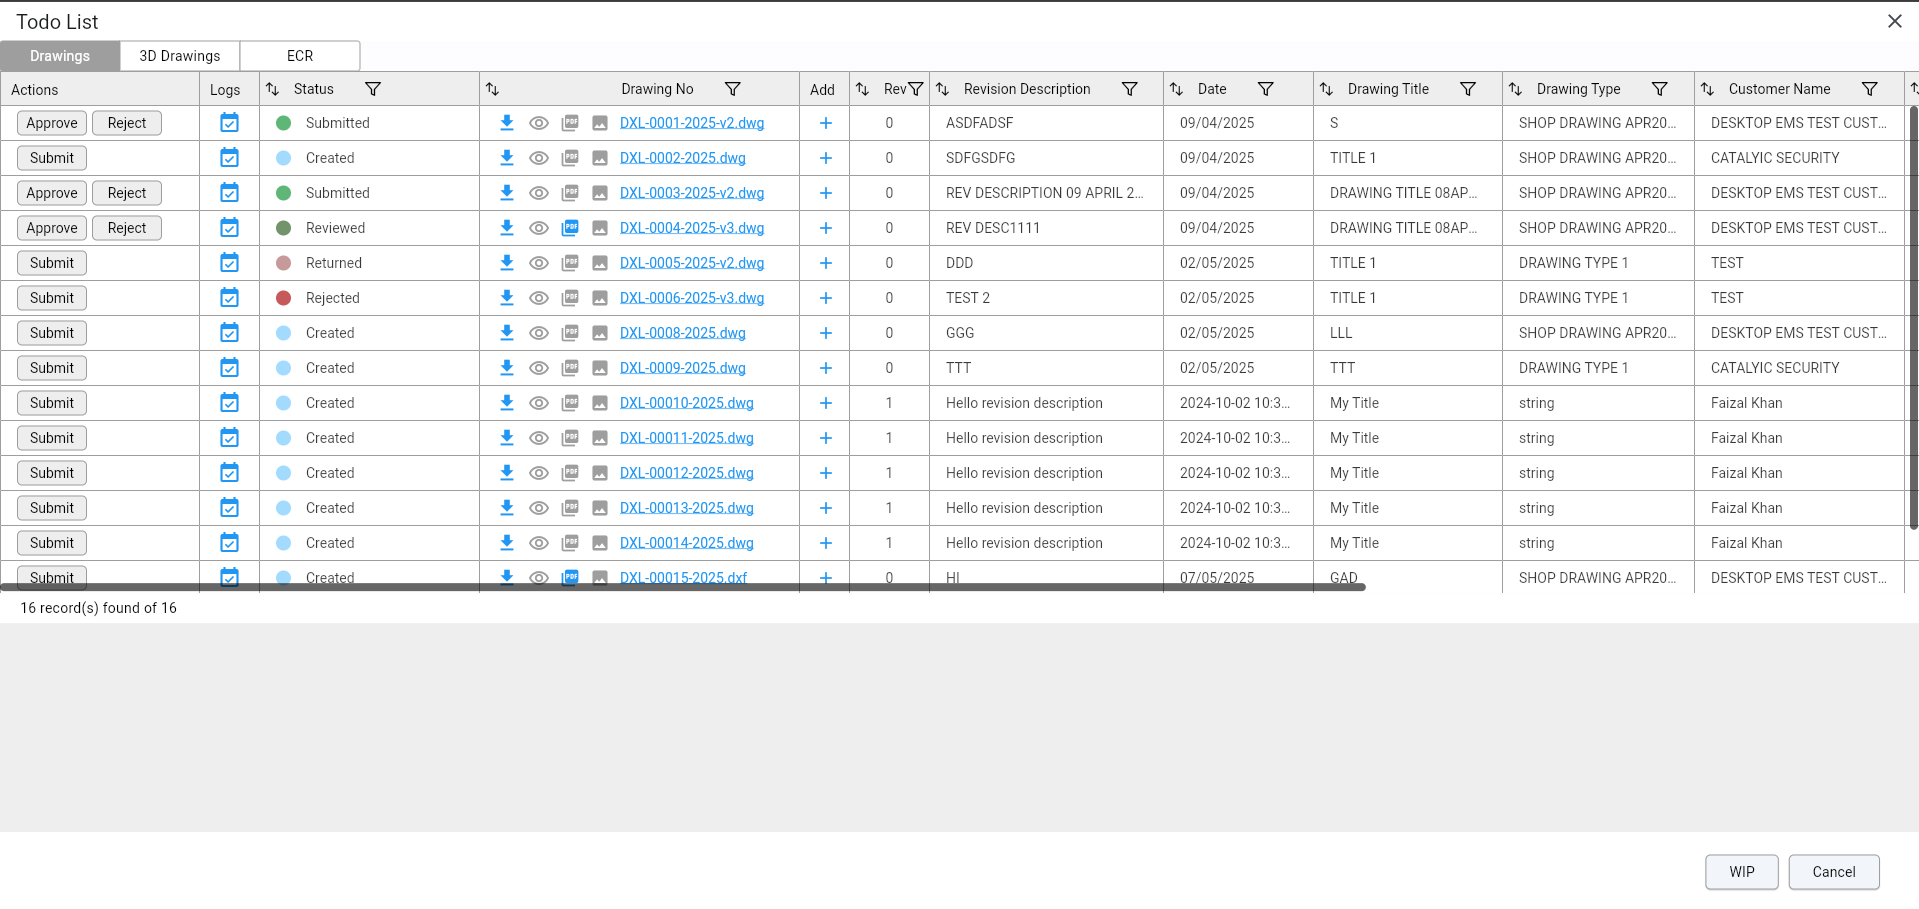1919x909 pixels.
Task: Switch to 3D Drawings tab
Action: [x=180, y=56]
